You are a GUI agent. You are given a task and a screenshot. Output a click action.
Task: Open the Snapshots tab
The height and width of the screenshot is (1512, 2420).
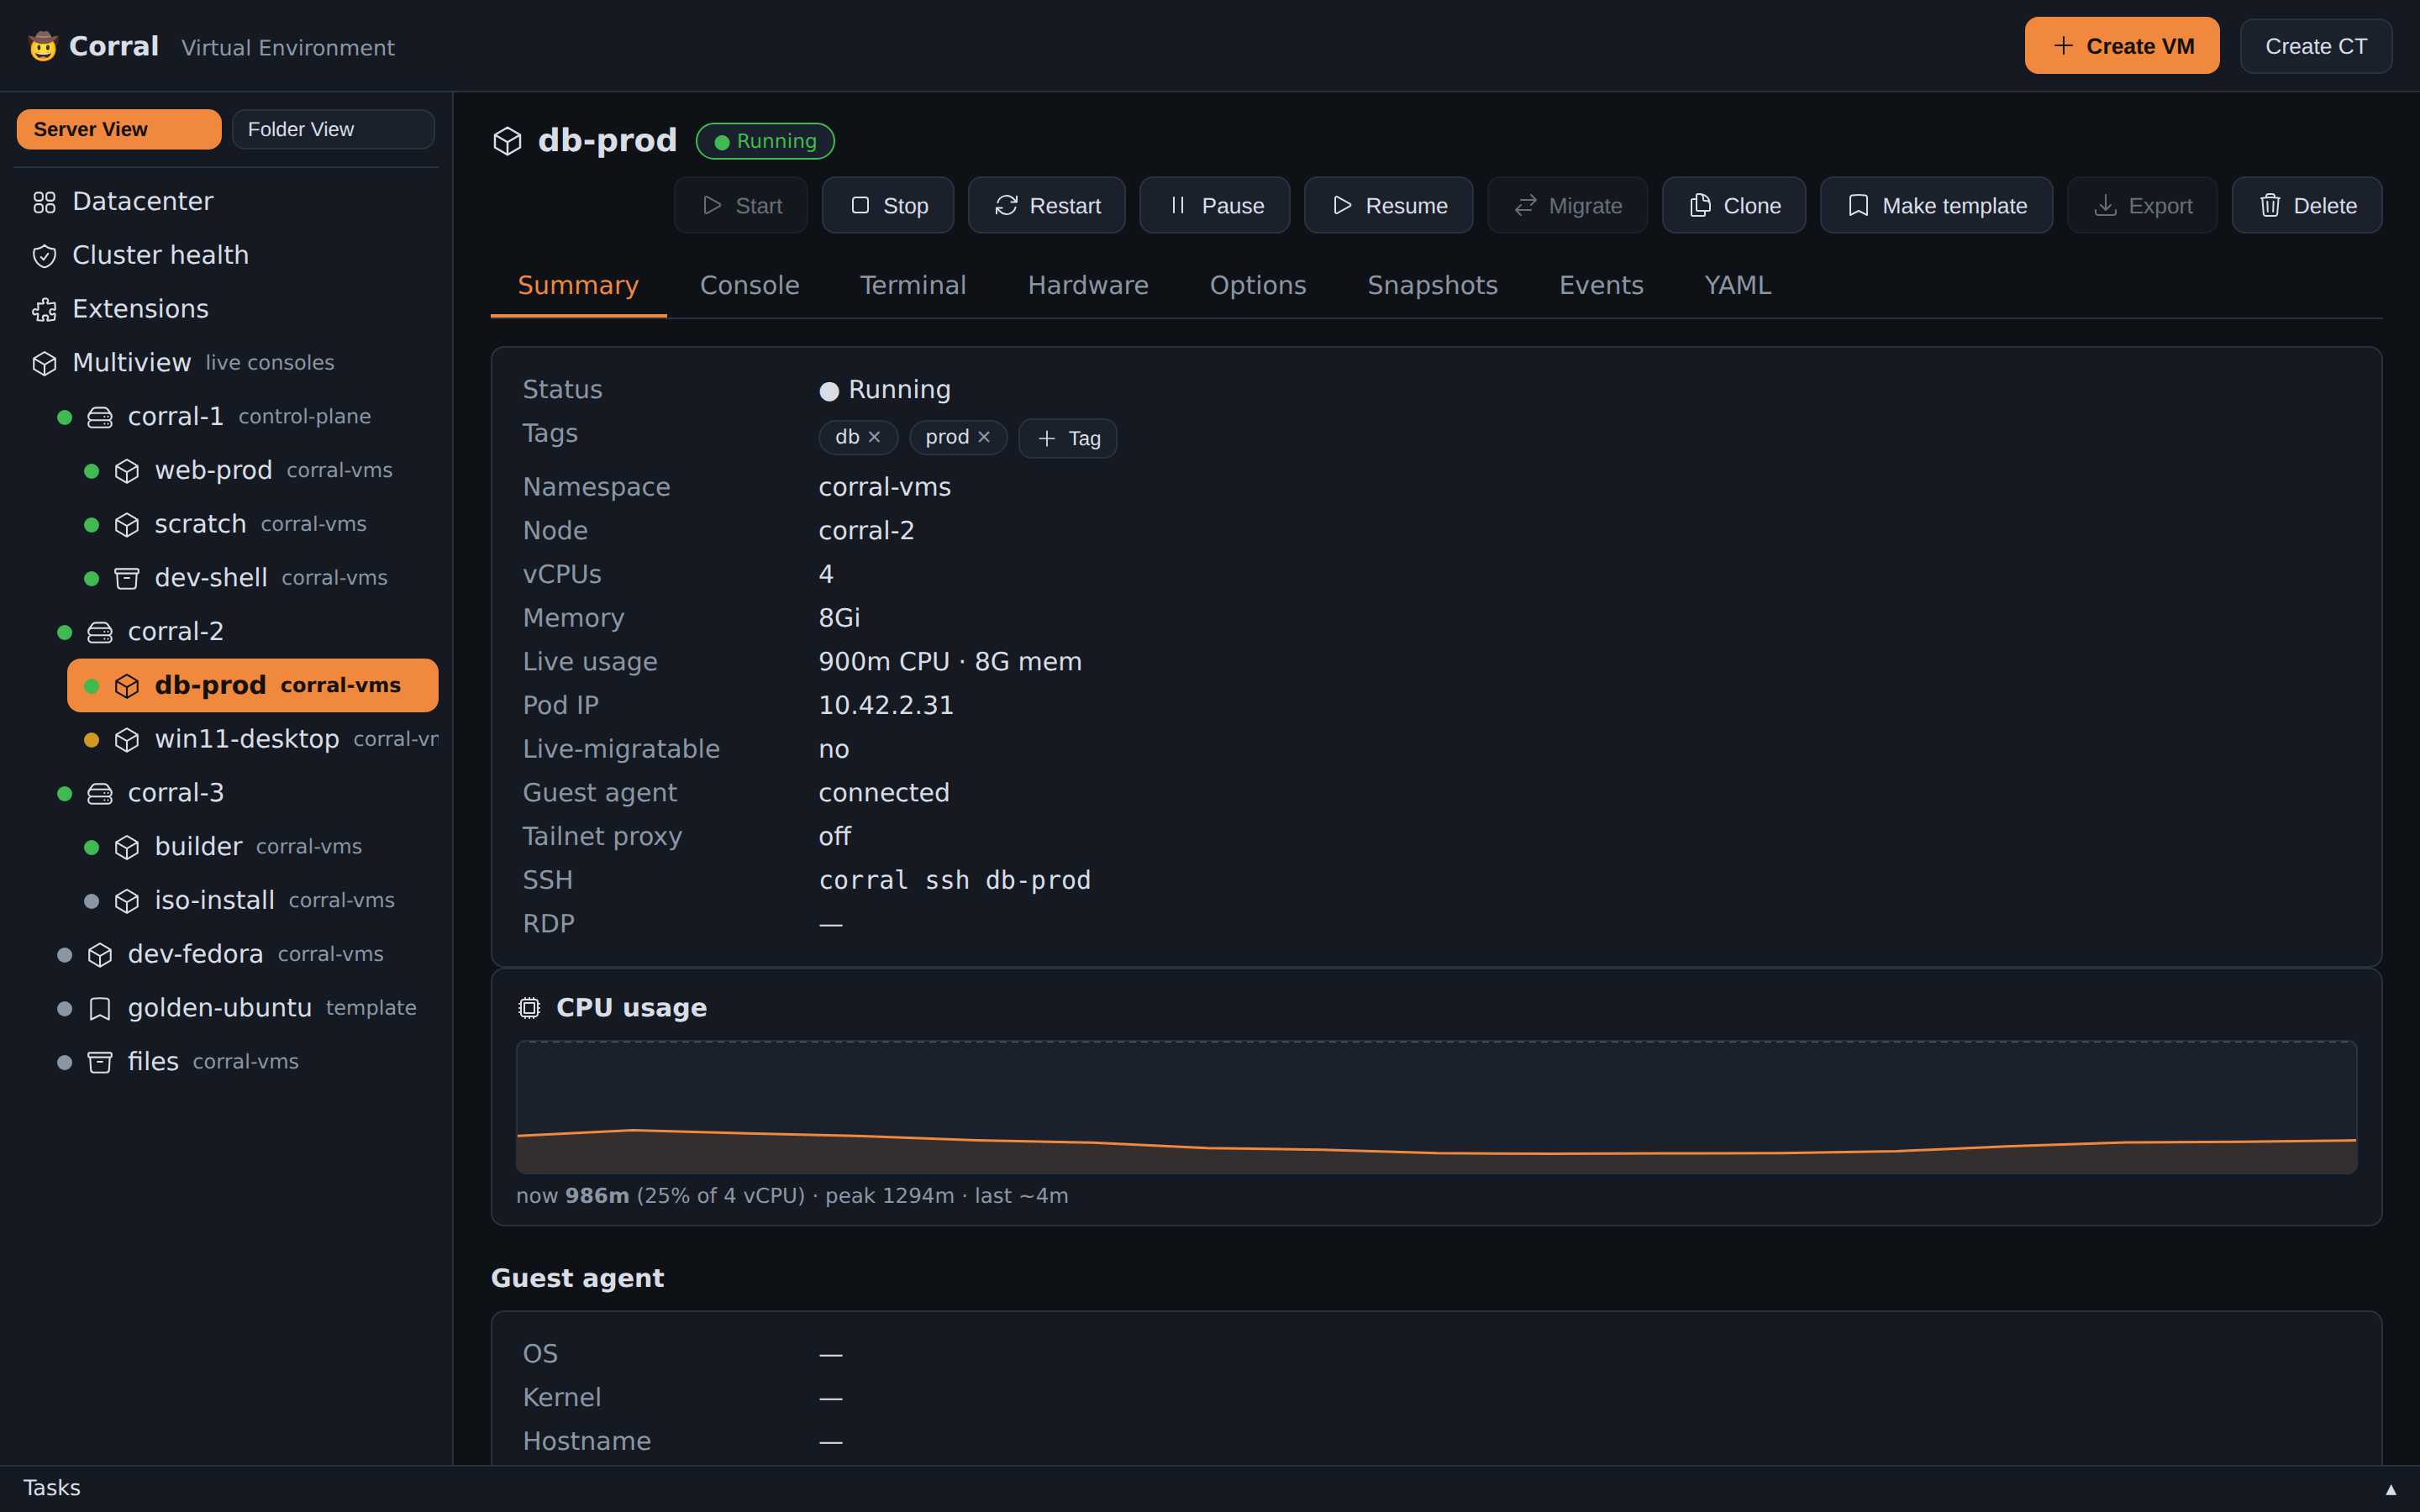[1432, 286]
